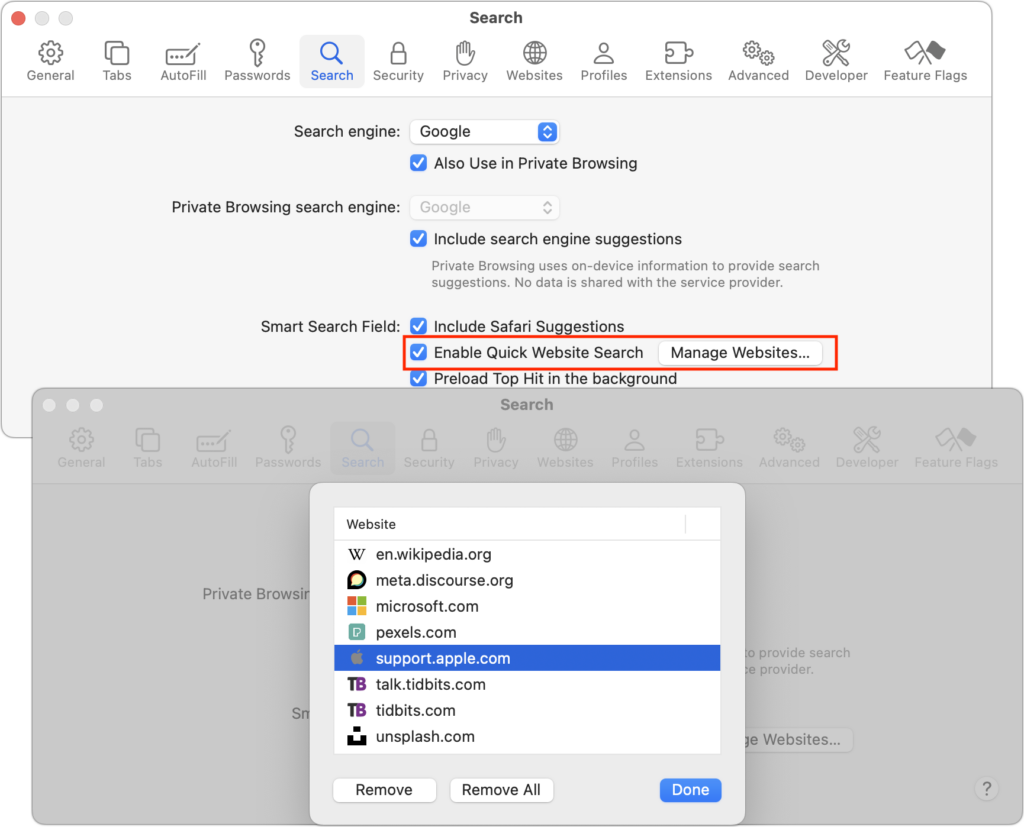
Task: Open Passwords settings via key icon in top toolbar
Action: tap(257, 61)
